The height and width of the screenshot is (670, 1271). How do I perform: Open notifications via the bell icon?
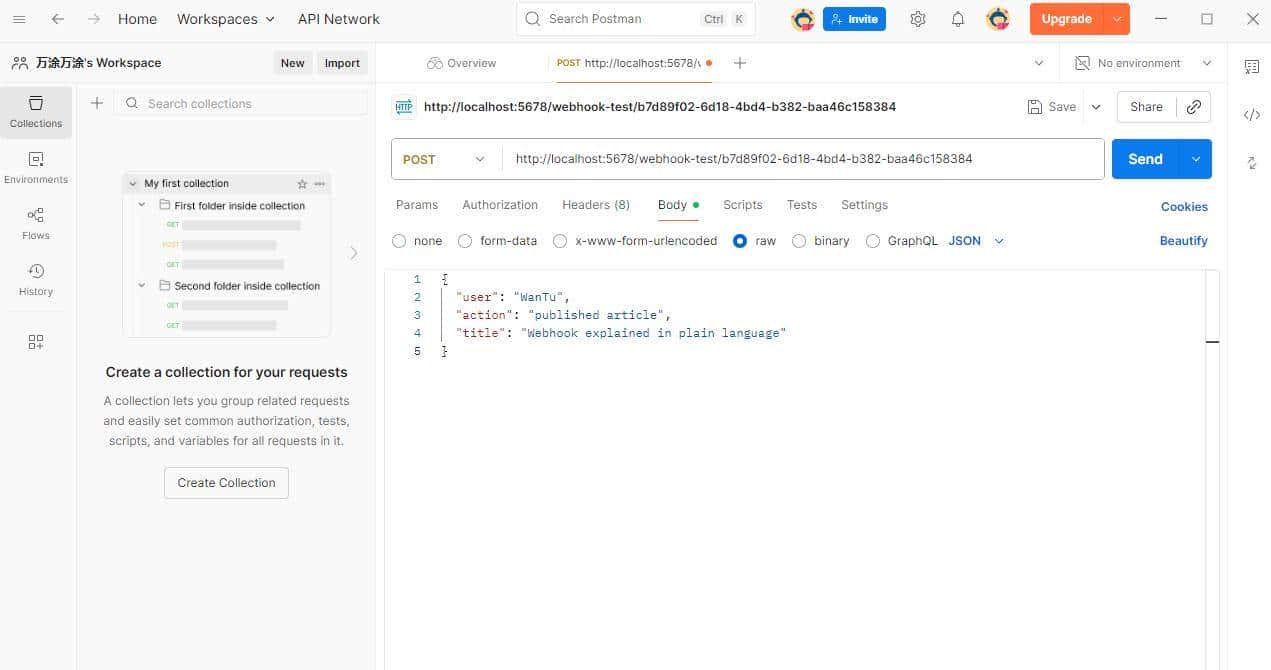957,18
